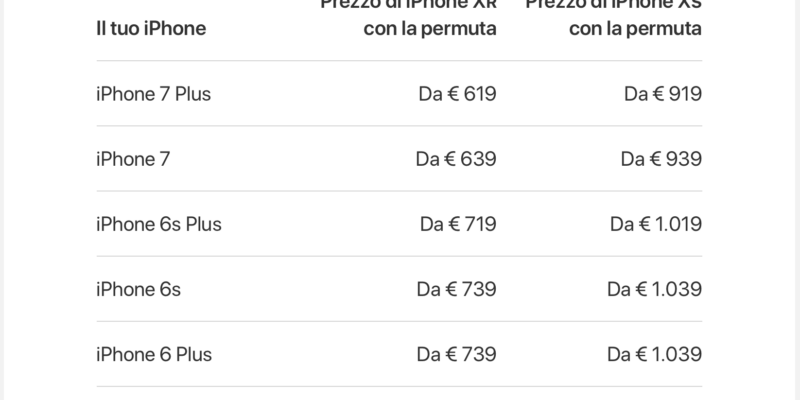This screenshot has width=800, height=400.
Task: Click the iPhone 6s row label
Action: [x=138, y=289]
